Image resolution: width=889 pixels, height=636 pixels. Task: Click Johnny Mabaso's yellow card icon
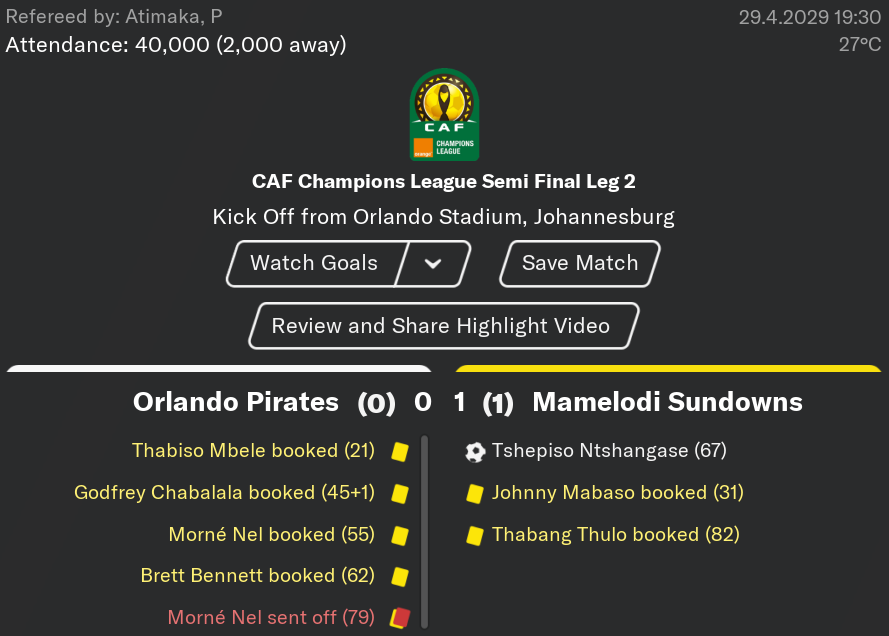tap(475, 494)
